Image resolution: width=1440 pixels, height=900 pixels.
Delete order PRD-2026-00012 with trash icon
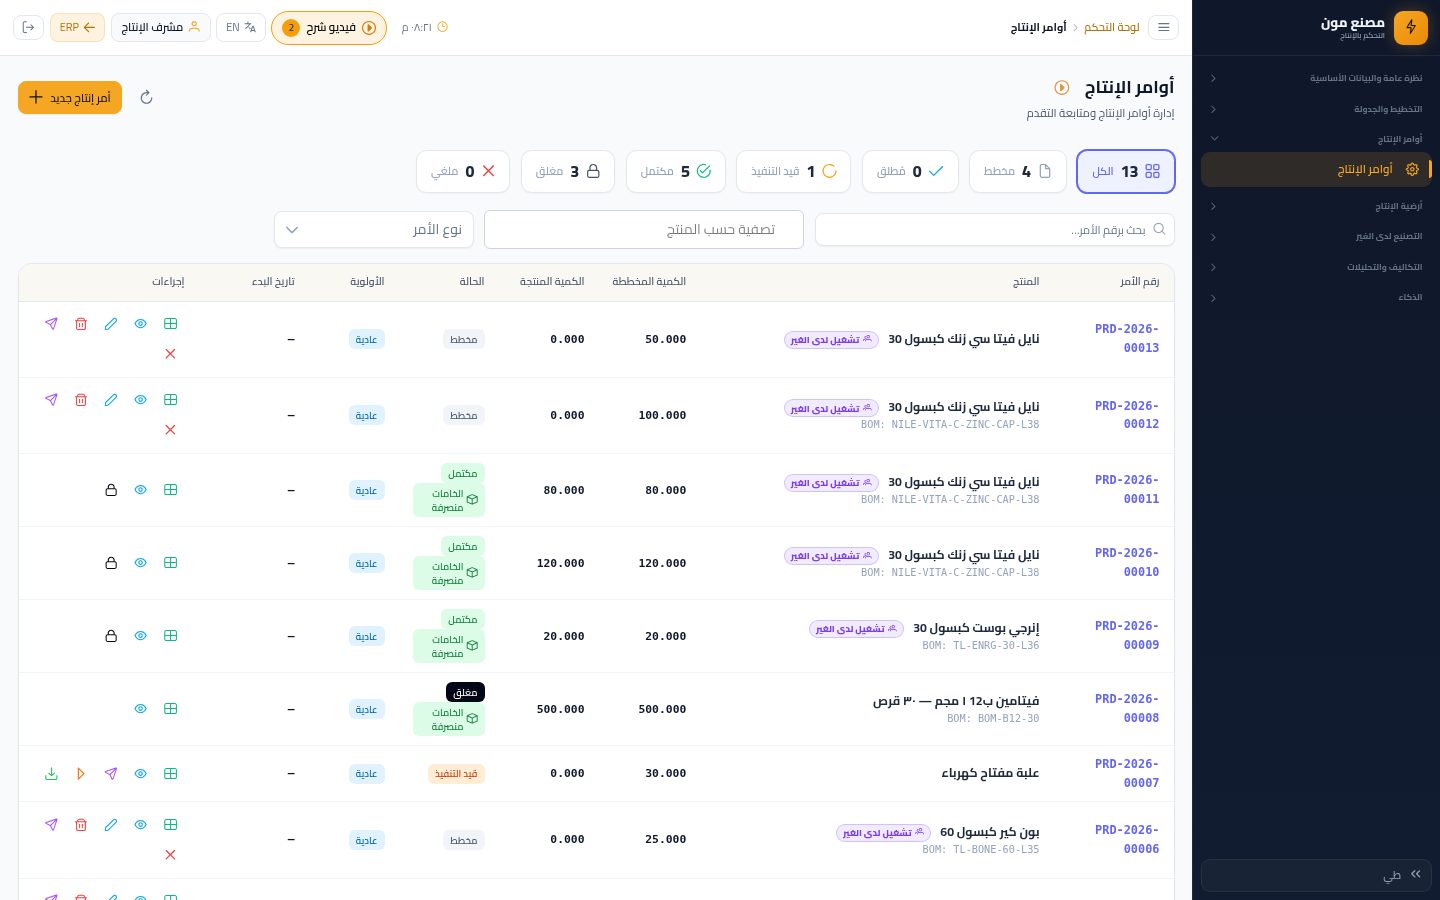tap(81, 400)
